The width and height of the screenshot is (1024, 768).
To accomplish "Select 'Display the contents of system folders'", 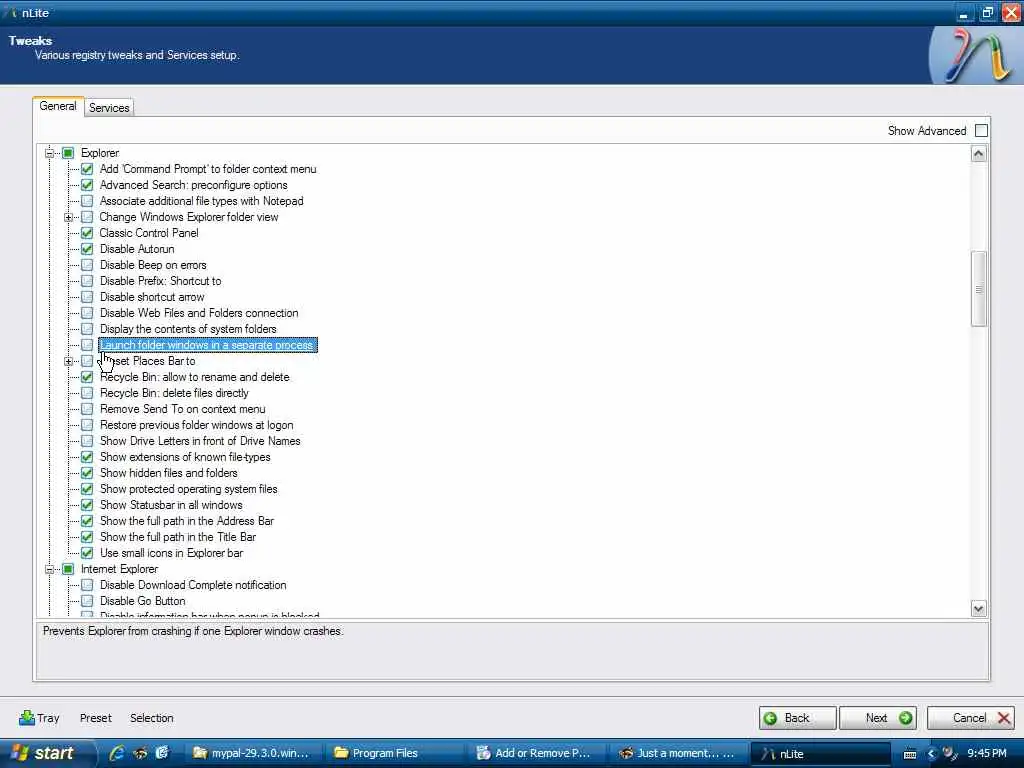I will (188, 329).
